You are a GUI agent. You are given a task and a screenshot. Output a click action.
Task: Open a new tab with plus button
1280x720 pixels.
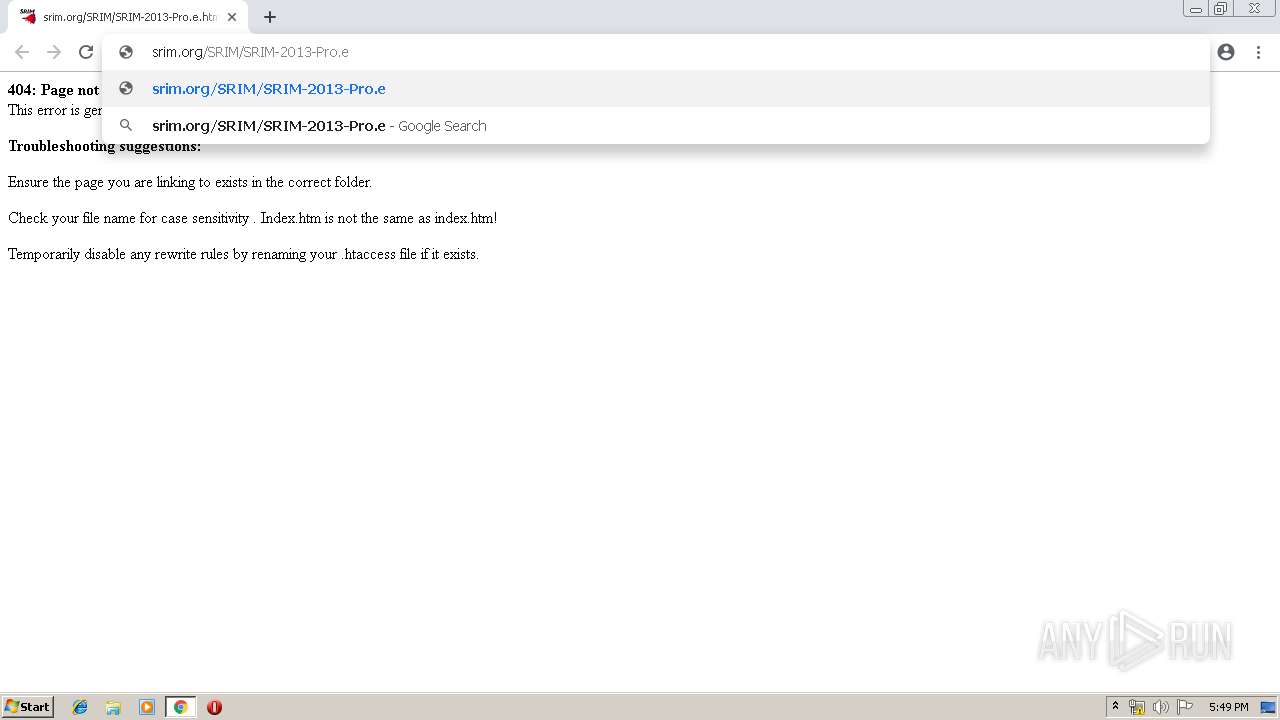point(270,17)
